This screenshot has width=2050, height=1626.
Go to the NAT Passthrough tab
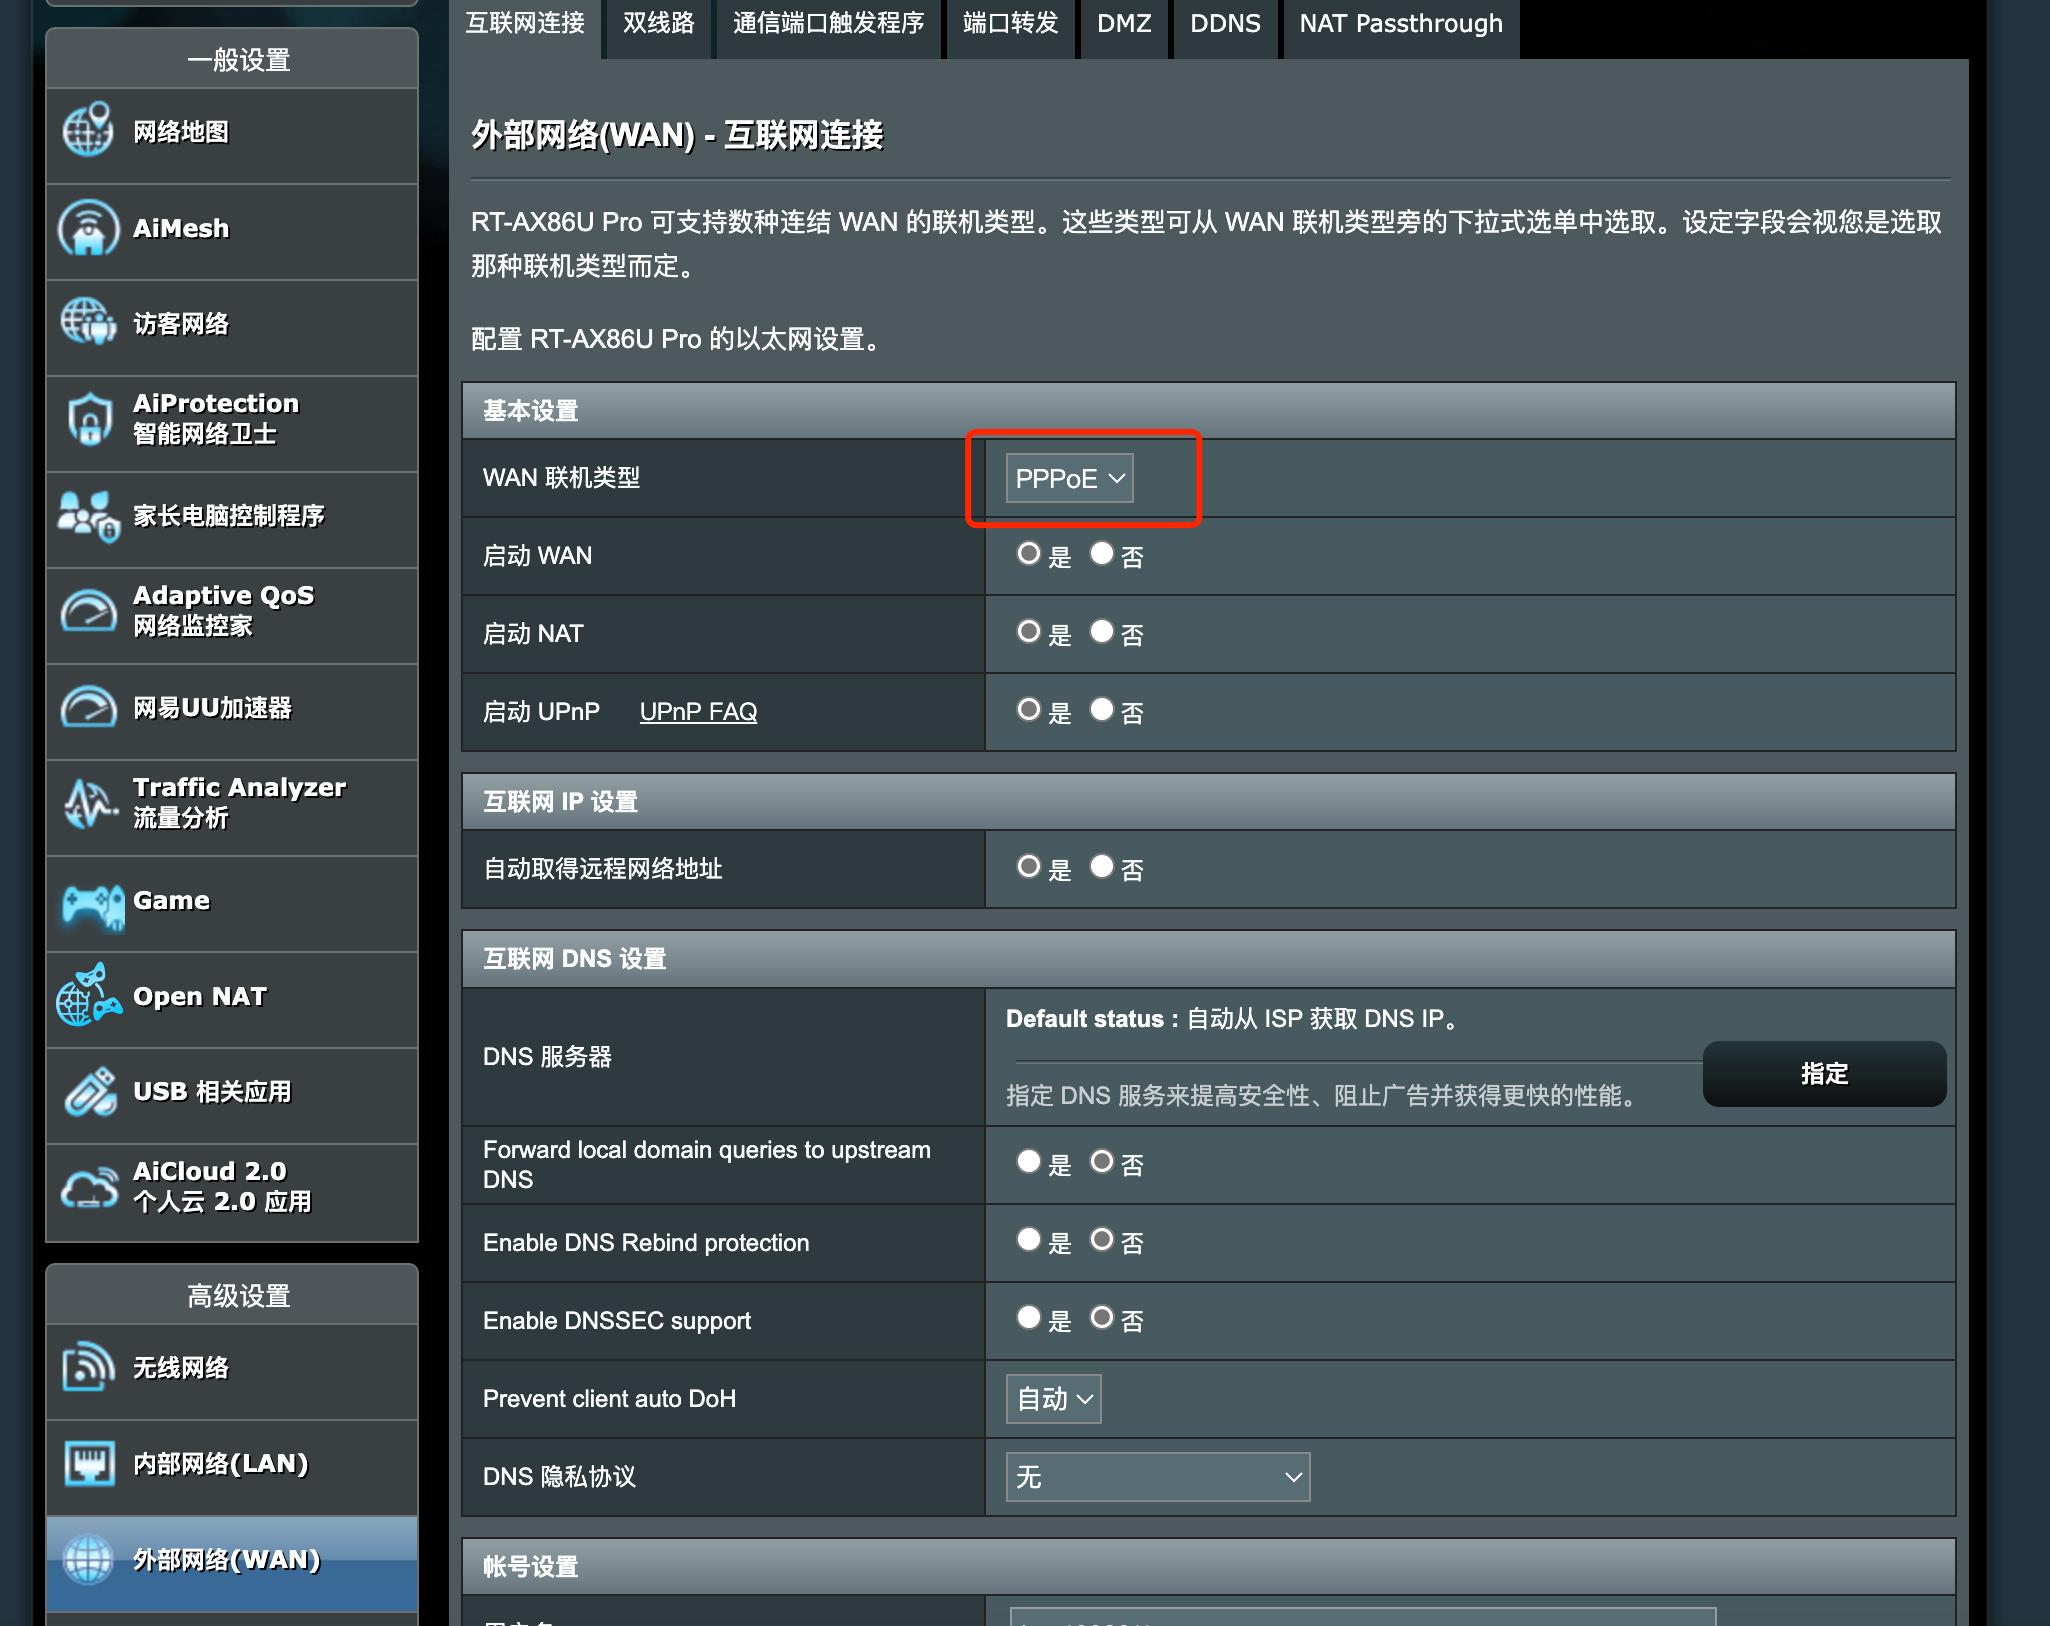(1400, 24)
